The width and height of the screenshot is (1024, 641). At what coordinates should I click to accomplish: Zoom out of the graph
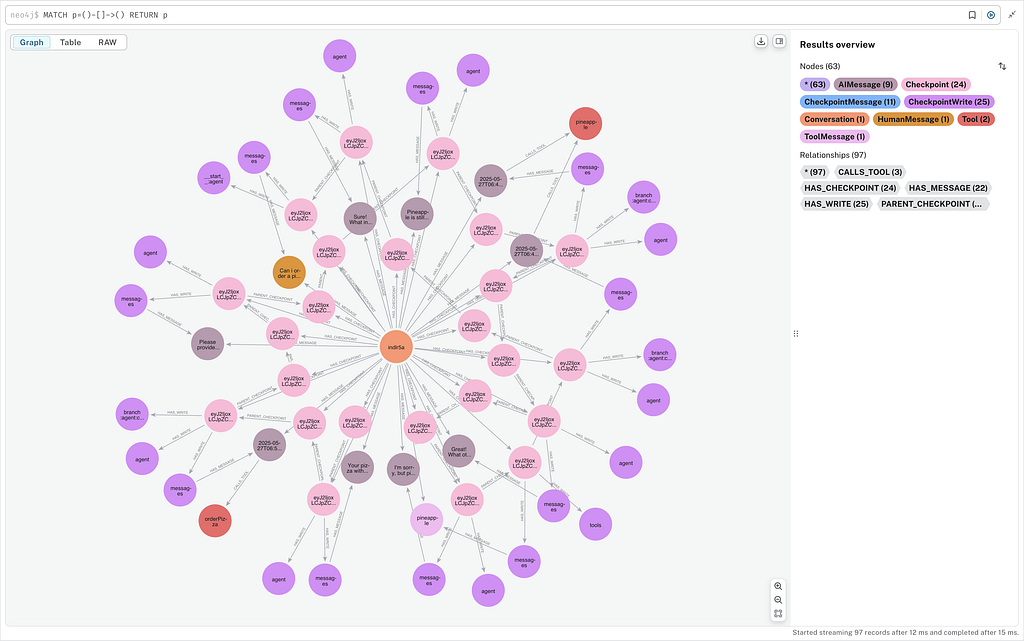pyautogui.click(x=778, y=599)
